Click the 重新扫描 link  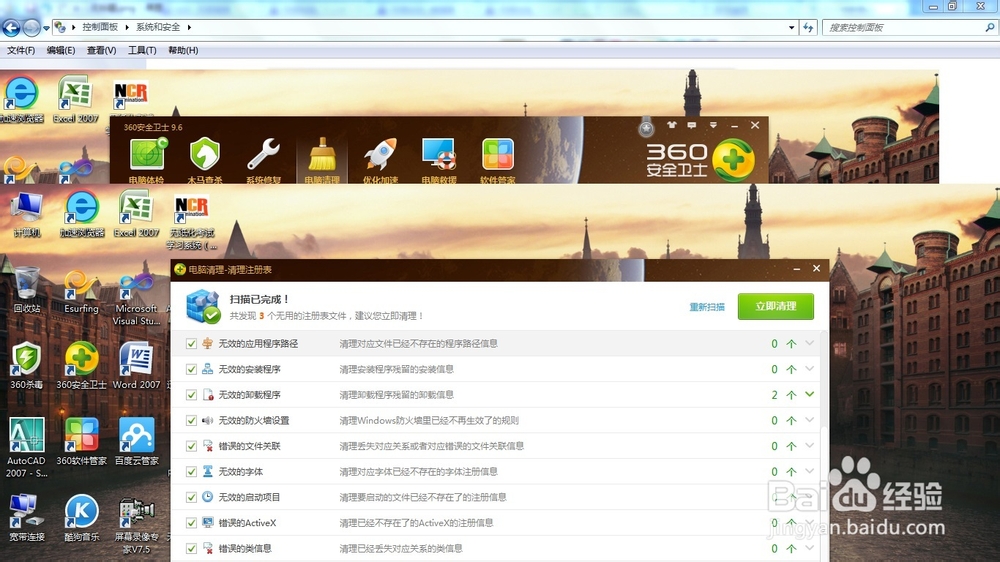(x=707, y=307)
